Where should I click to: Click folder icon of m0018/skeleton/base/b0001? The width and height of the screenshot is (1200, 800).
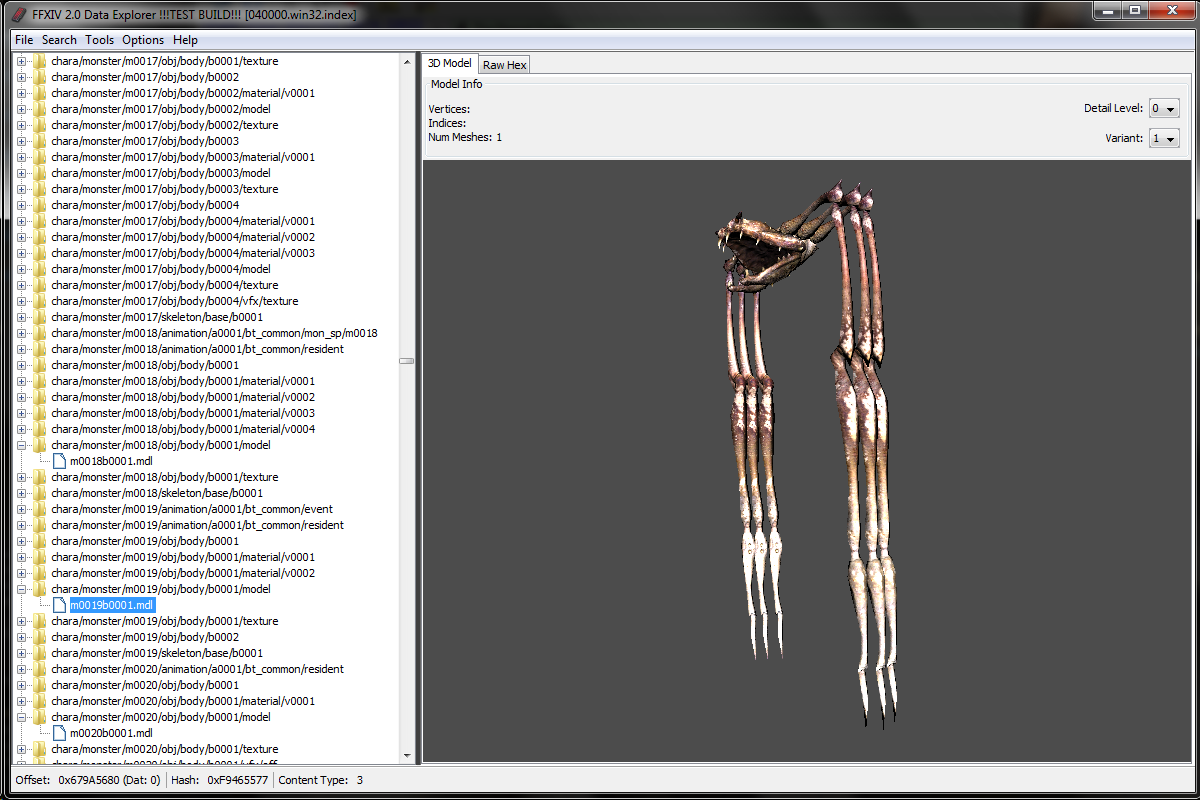(40, 493)
